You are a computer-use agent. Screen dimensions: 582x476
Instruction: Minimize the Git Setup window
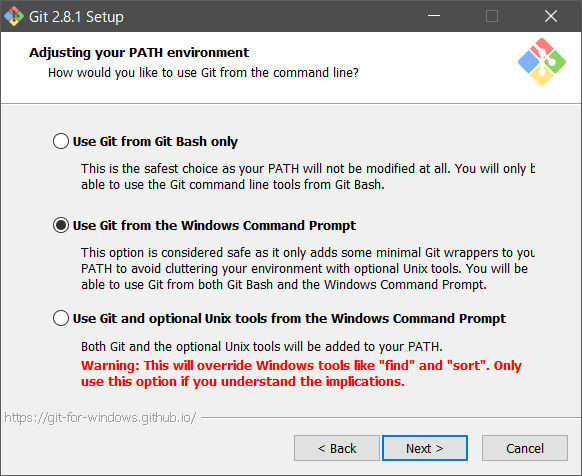tap(434, 16)
